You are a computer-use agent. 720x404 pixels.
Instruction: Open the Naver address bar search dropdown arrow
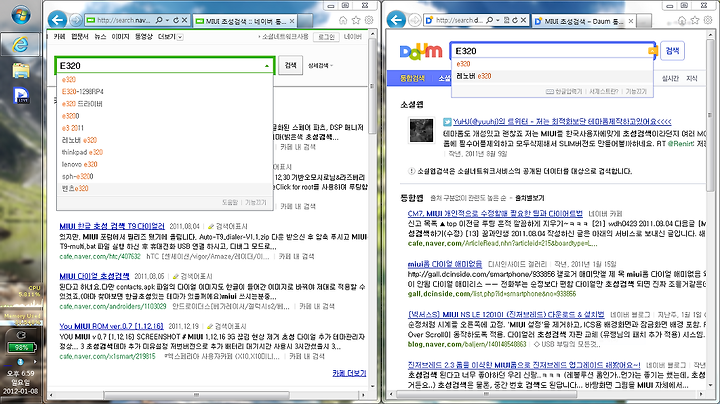click(x=167, y=20)
